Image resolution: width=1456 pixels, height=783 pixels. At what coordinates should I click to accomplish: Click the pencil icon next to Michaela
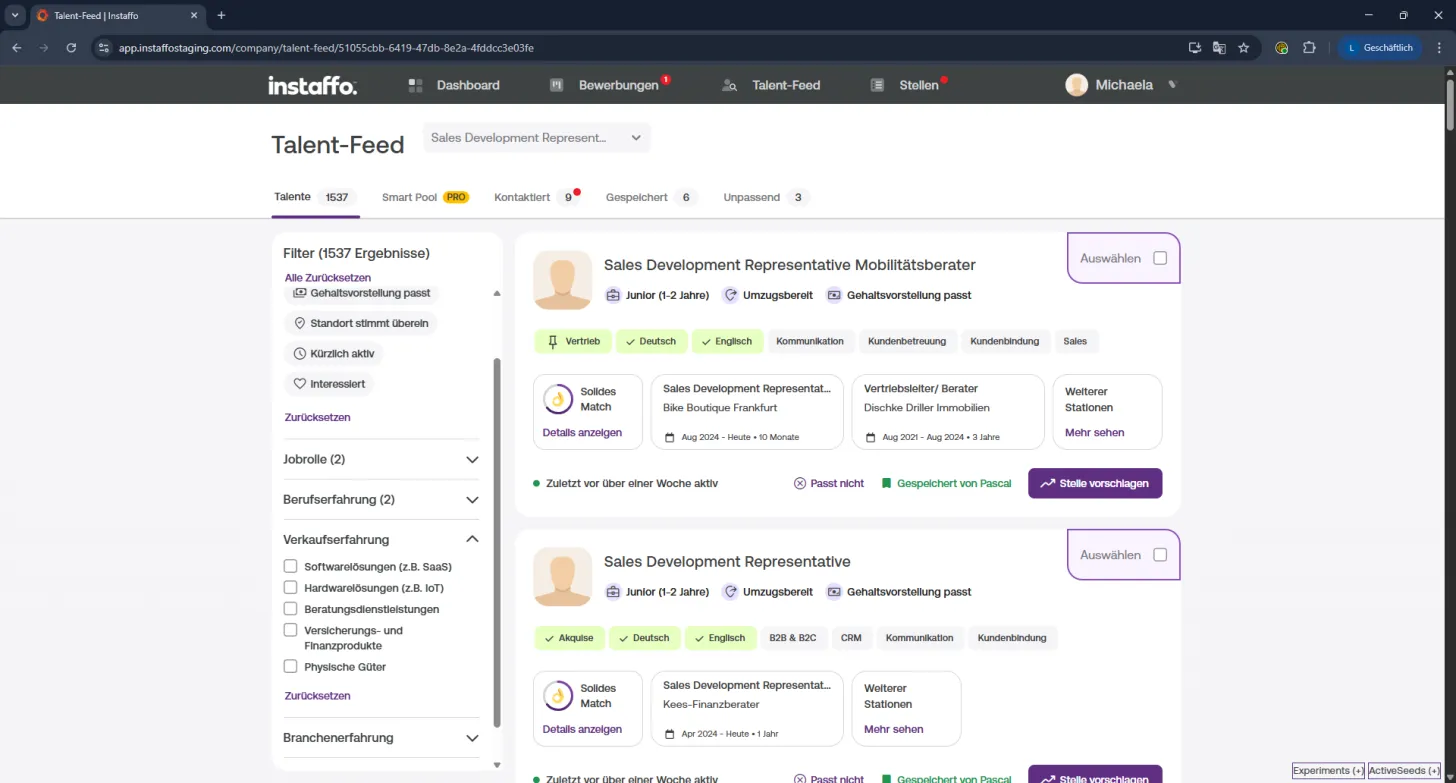click(x=1172, y=85)
